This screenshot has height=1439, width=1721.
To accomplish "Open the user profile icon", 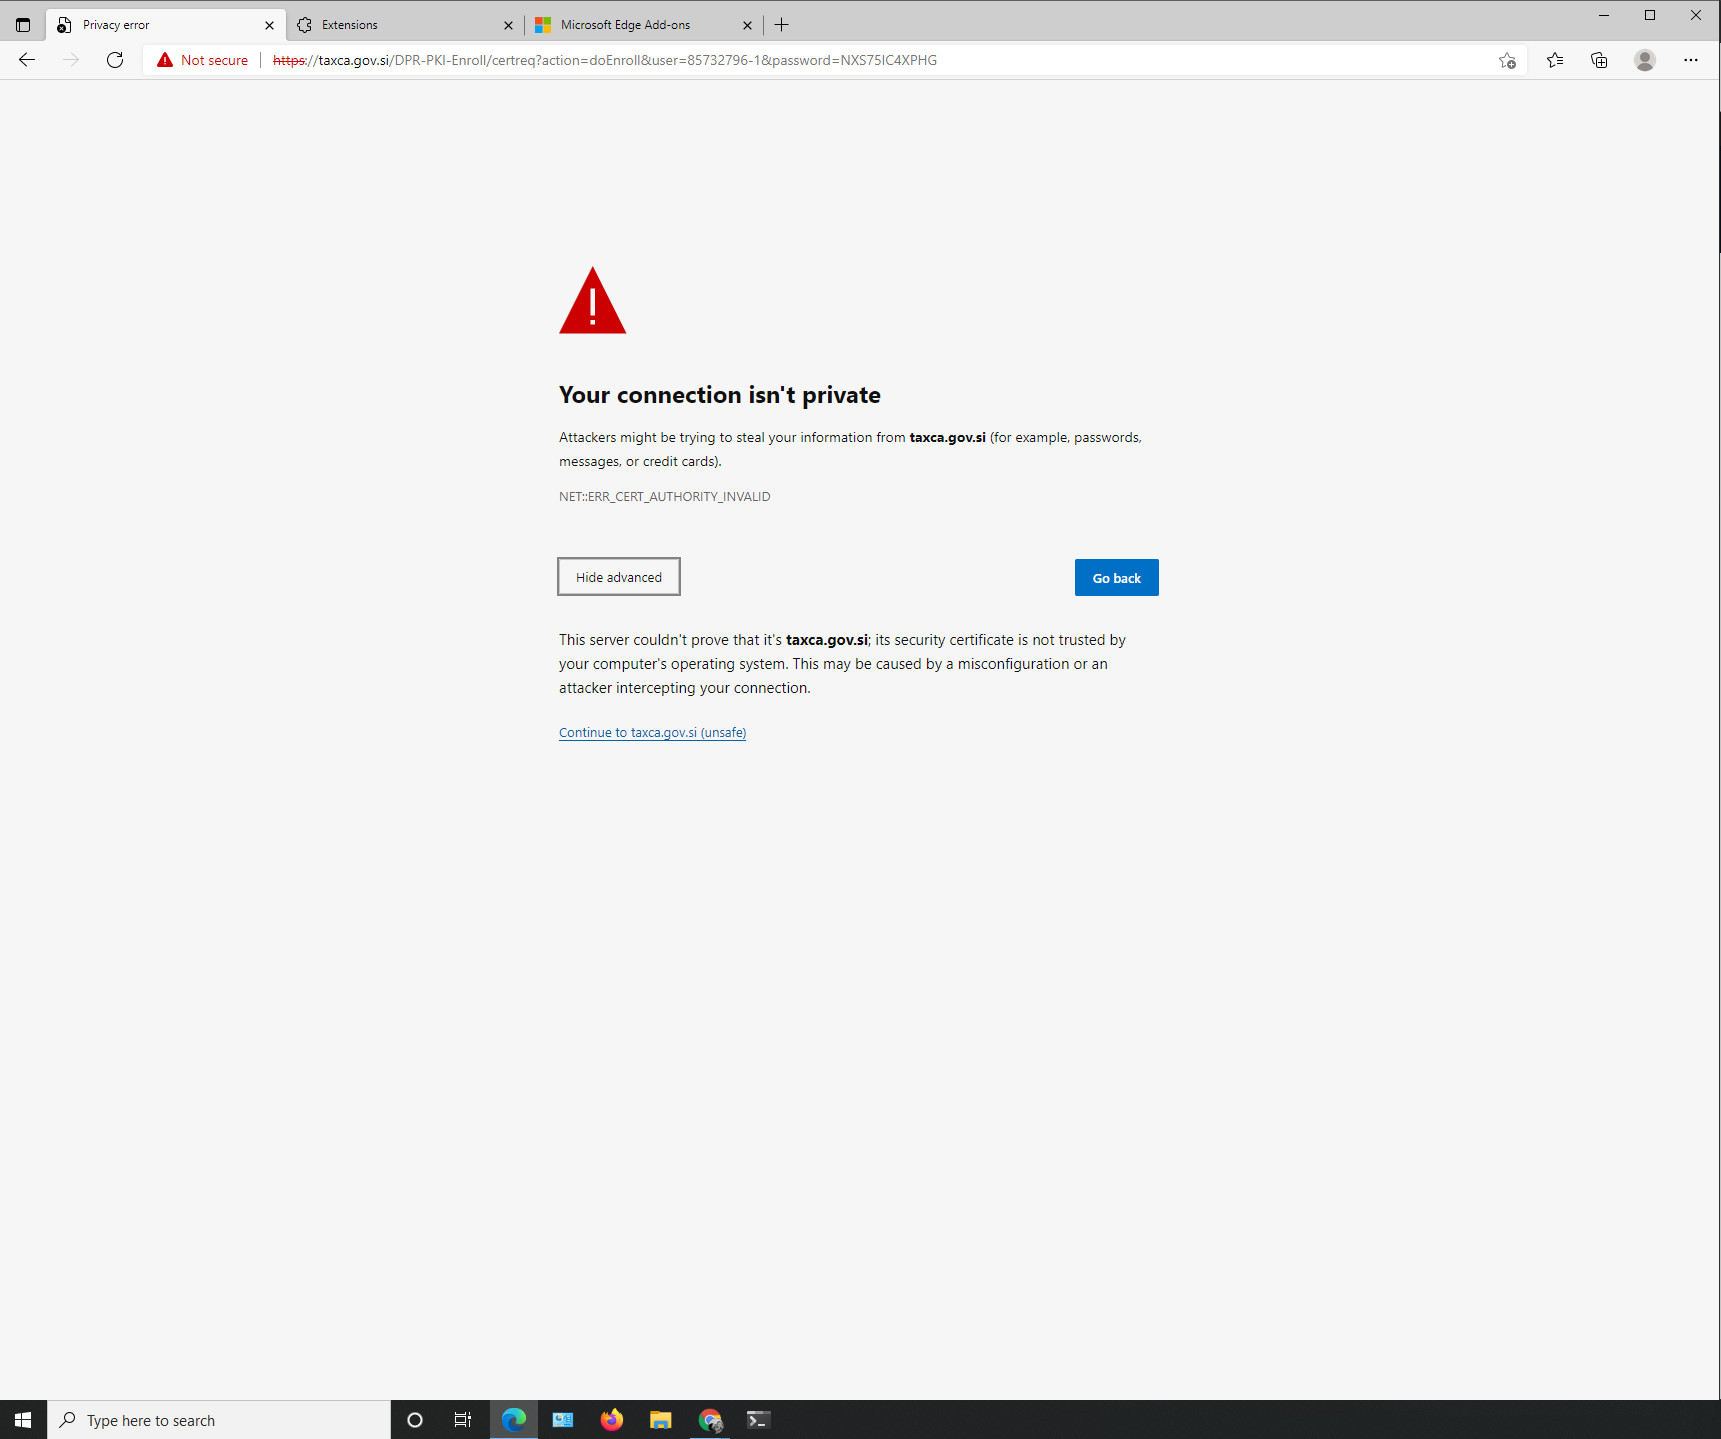I will click(1644, 60).
